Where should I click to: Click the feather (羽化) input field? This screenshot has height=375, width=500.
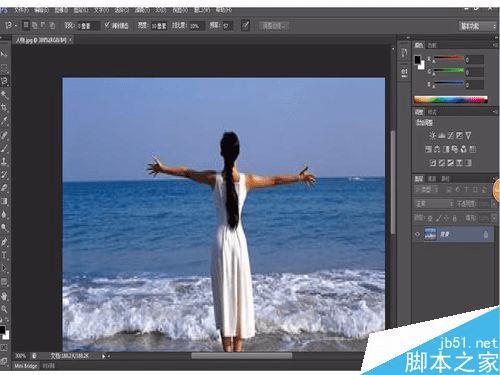(88, 26)
